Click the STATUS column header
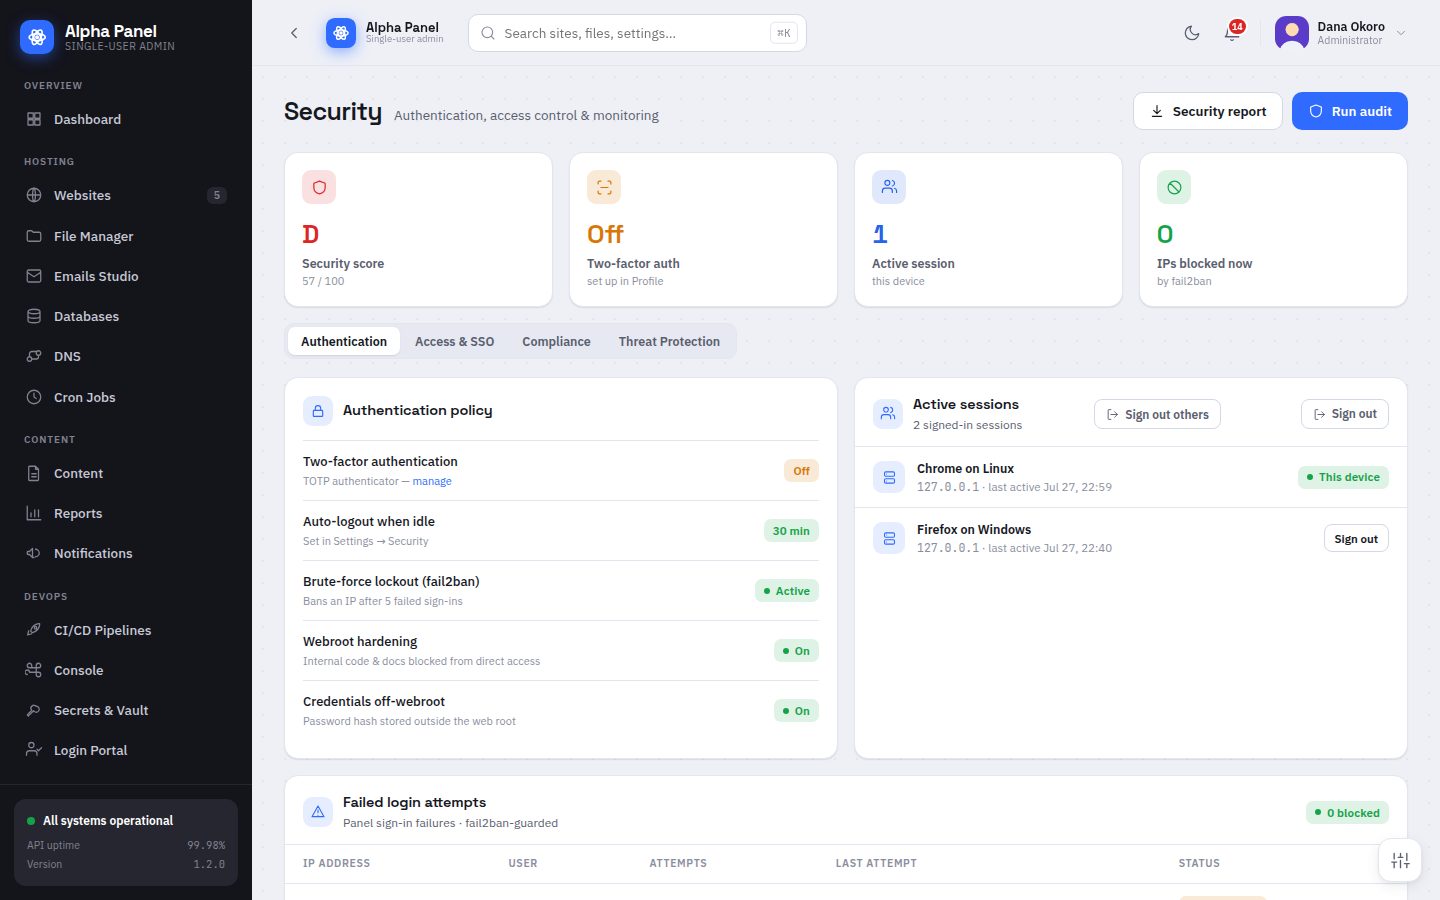The image size is (1440, 900). coord(1199,863)
